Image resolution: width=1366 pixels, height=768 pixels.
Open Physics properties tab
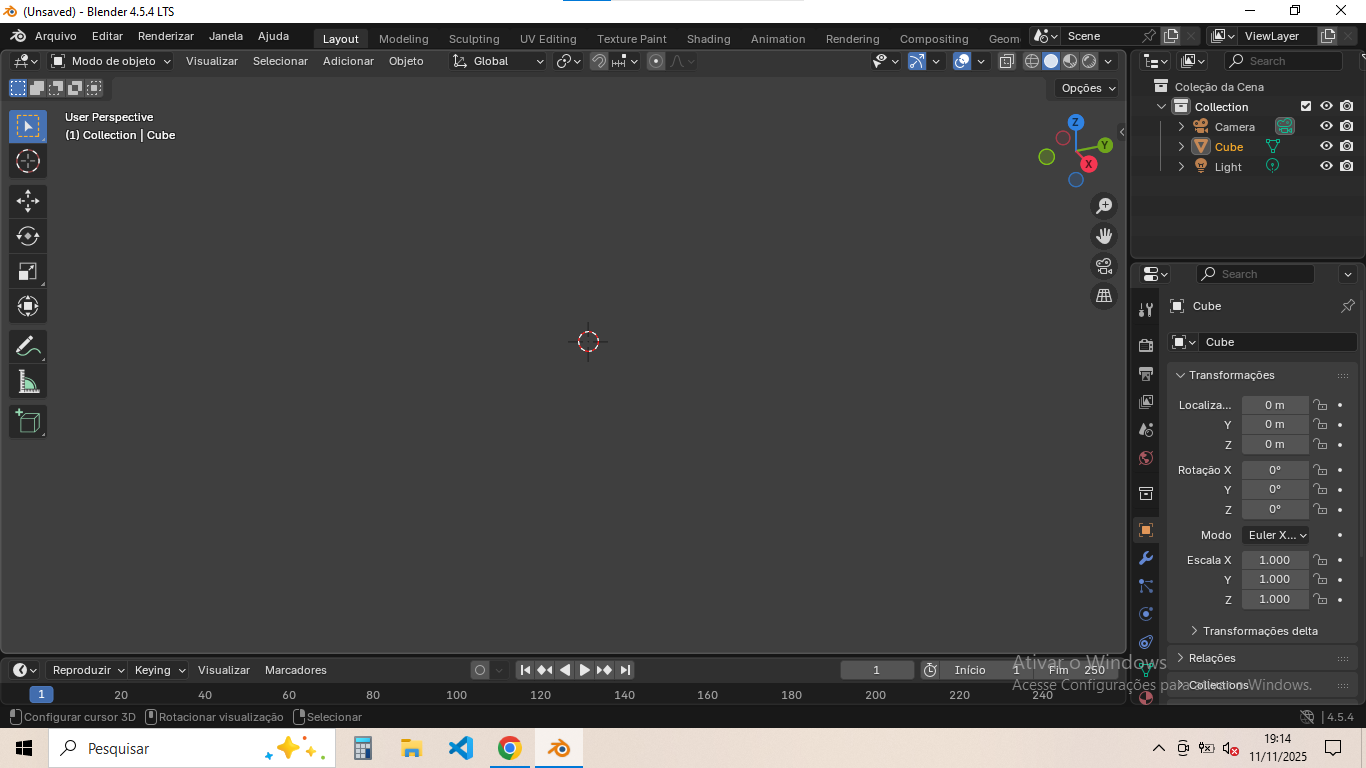(1146, 614)
